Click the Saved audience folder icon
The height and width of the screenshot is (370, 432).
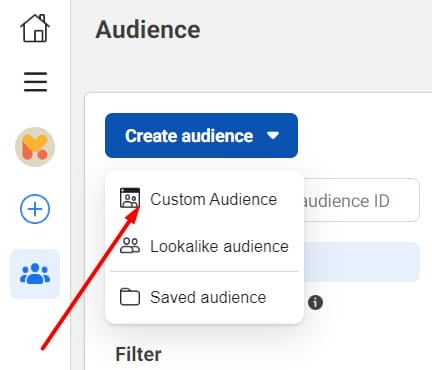point(130,297)
